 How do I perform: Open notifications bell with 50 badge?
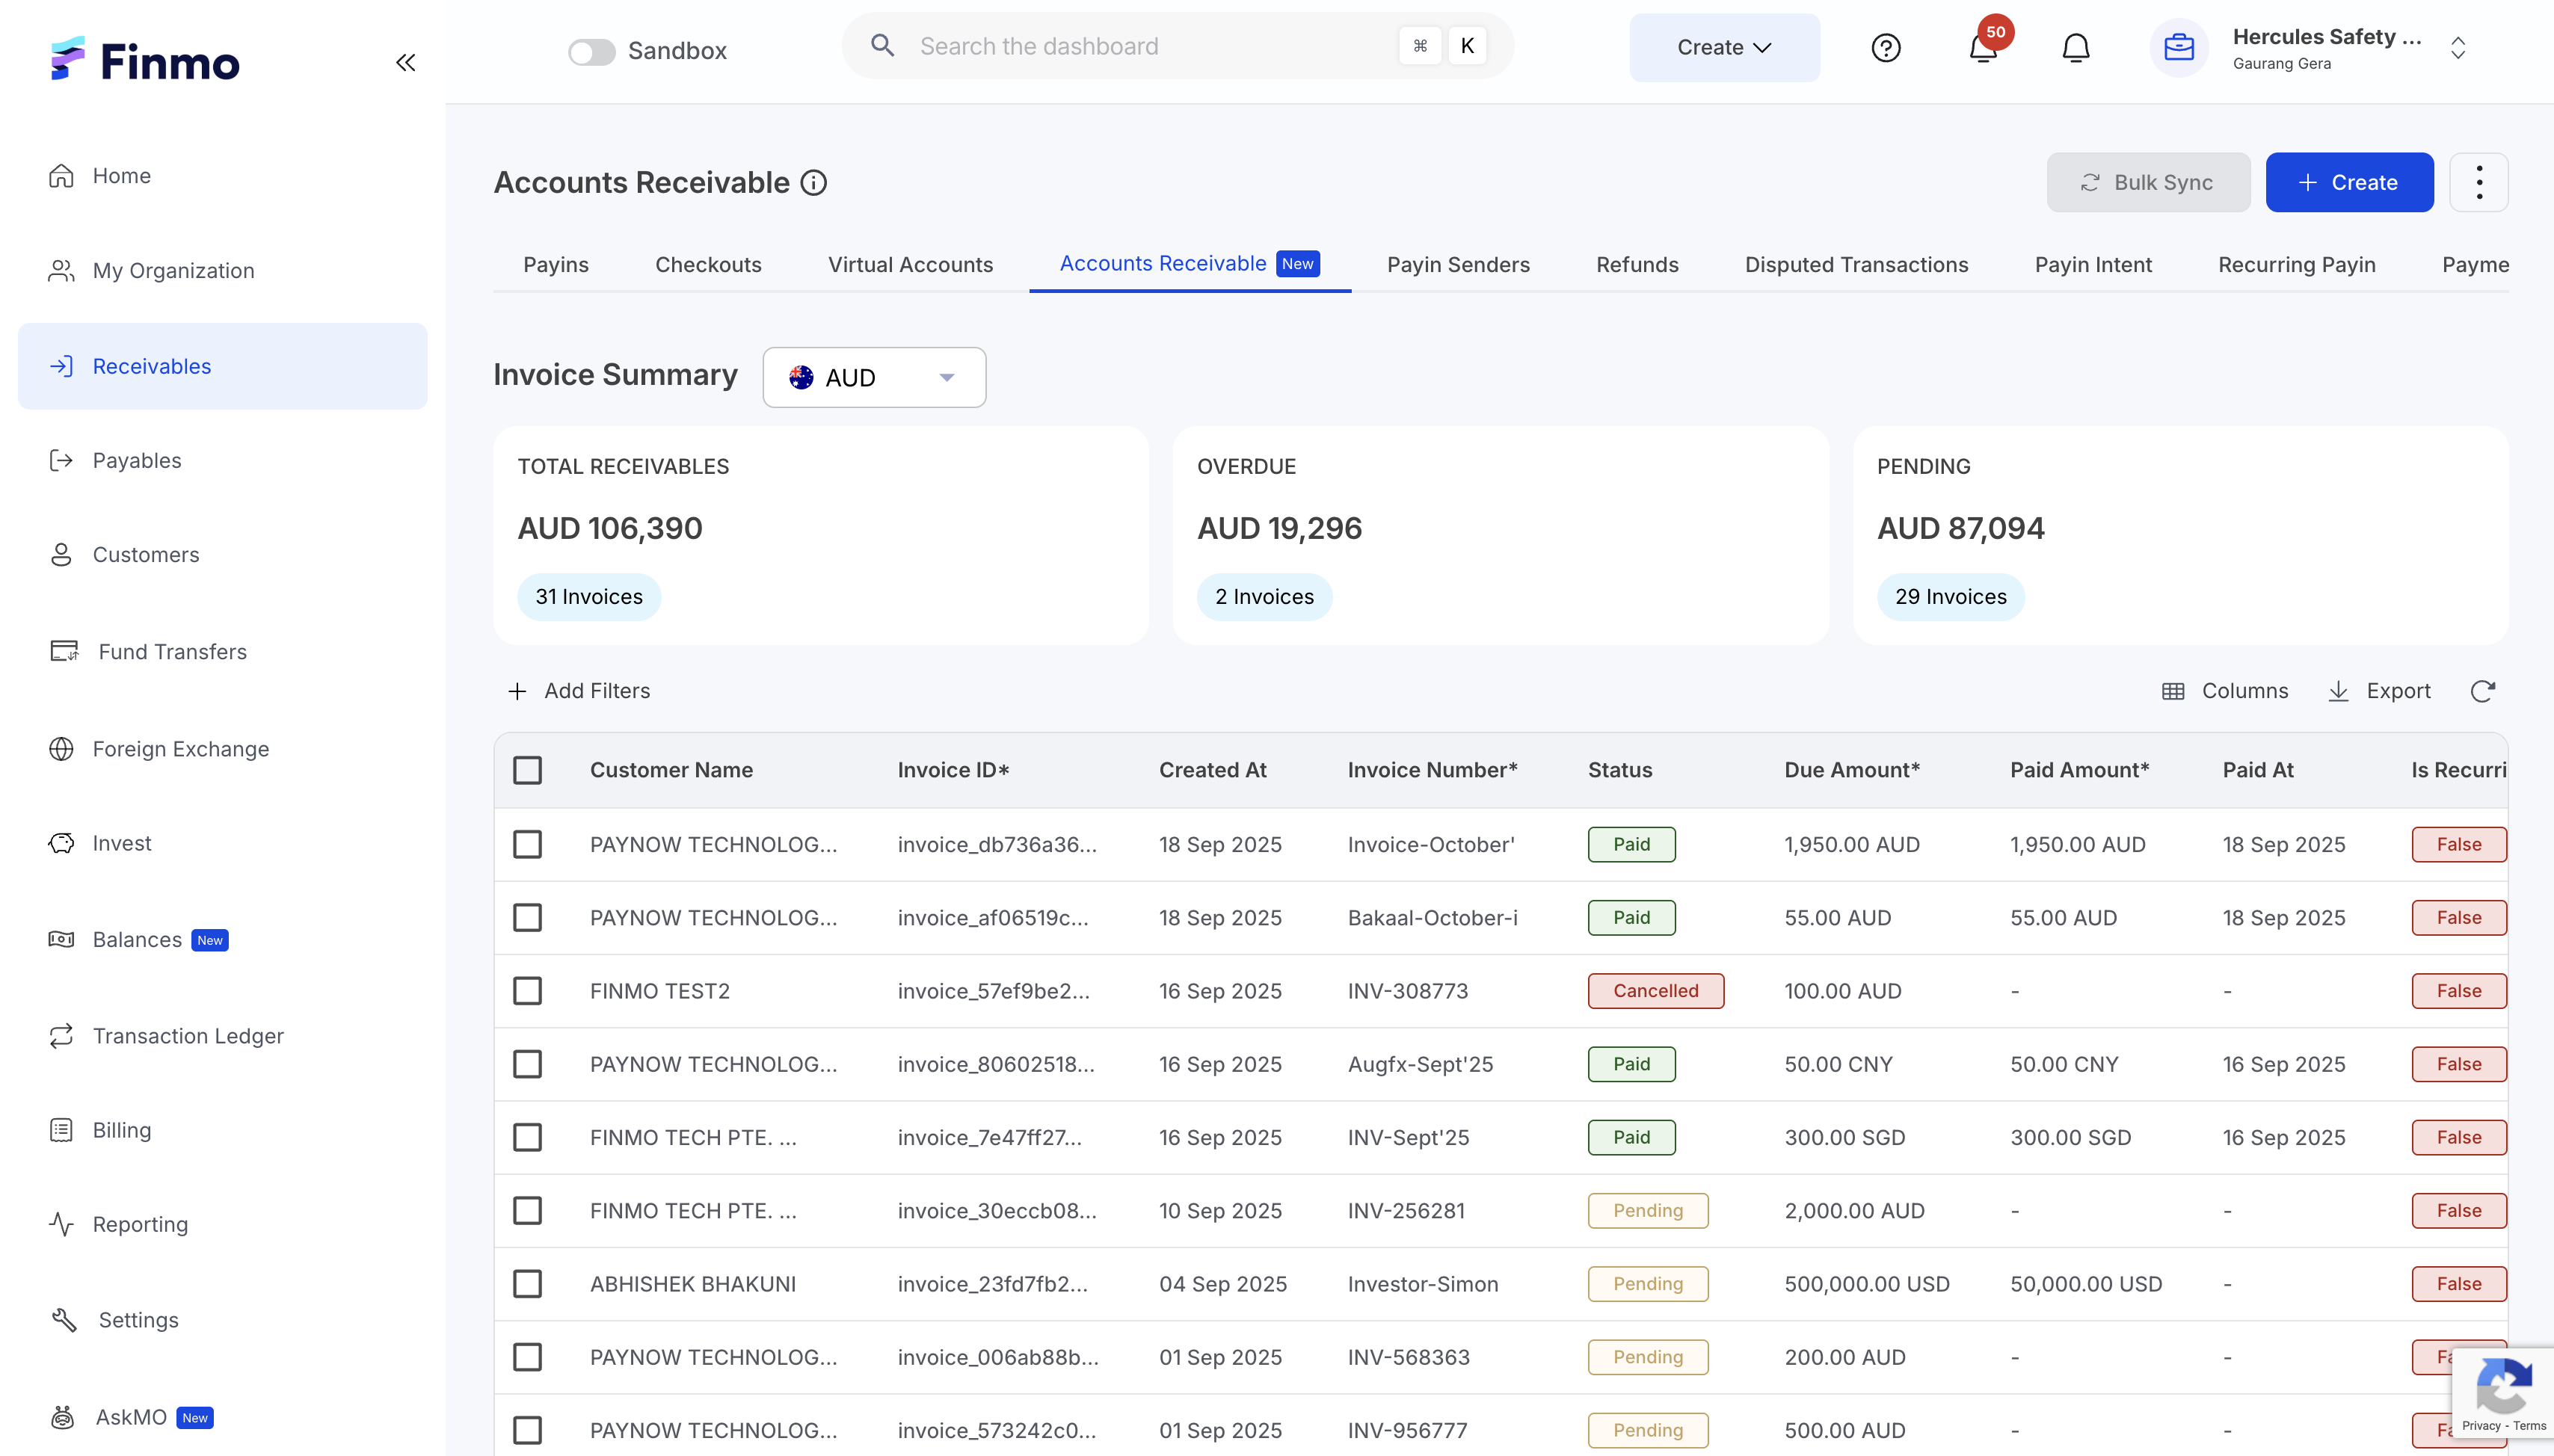point(1983,47)
